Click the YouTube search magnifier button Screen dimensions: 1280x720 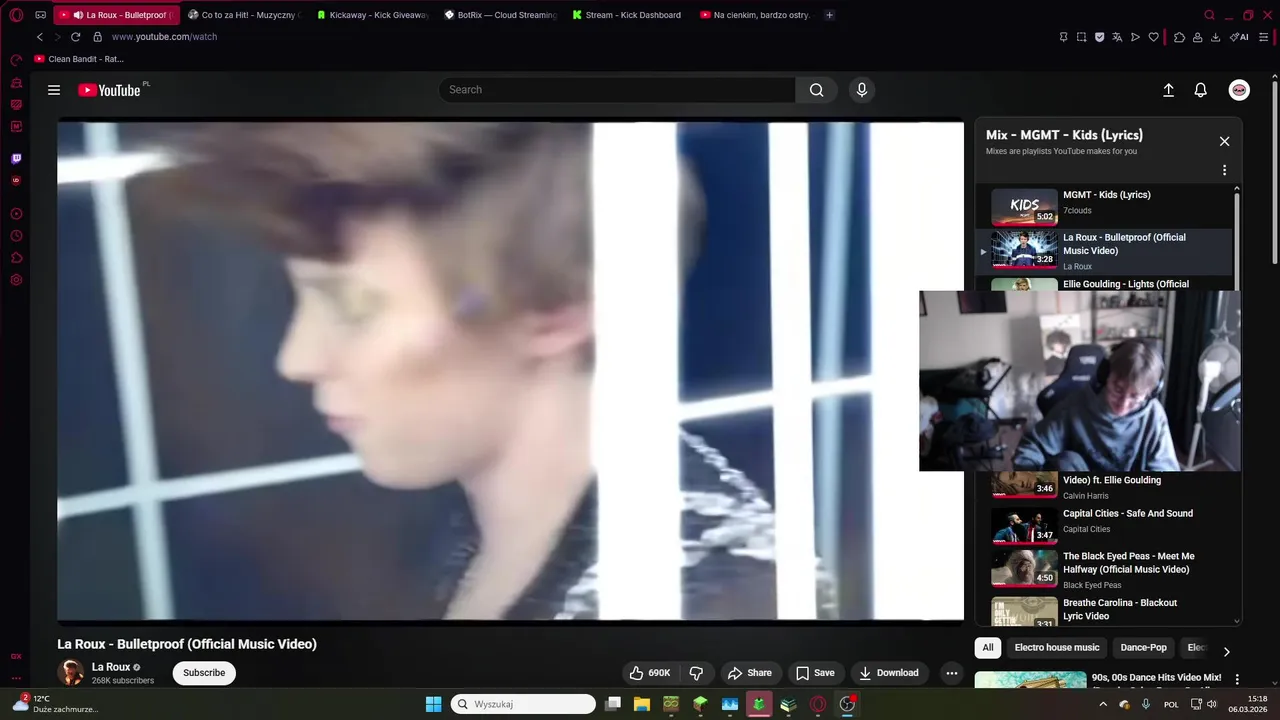point(817,90)
